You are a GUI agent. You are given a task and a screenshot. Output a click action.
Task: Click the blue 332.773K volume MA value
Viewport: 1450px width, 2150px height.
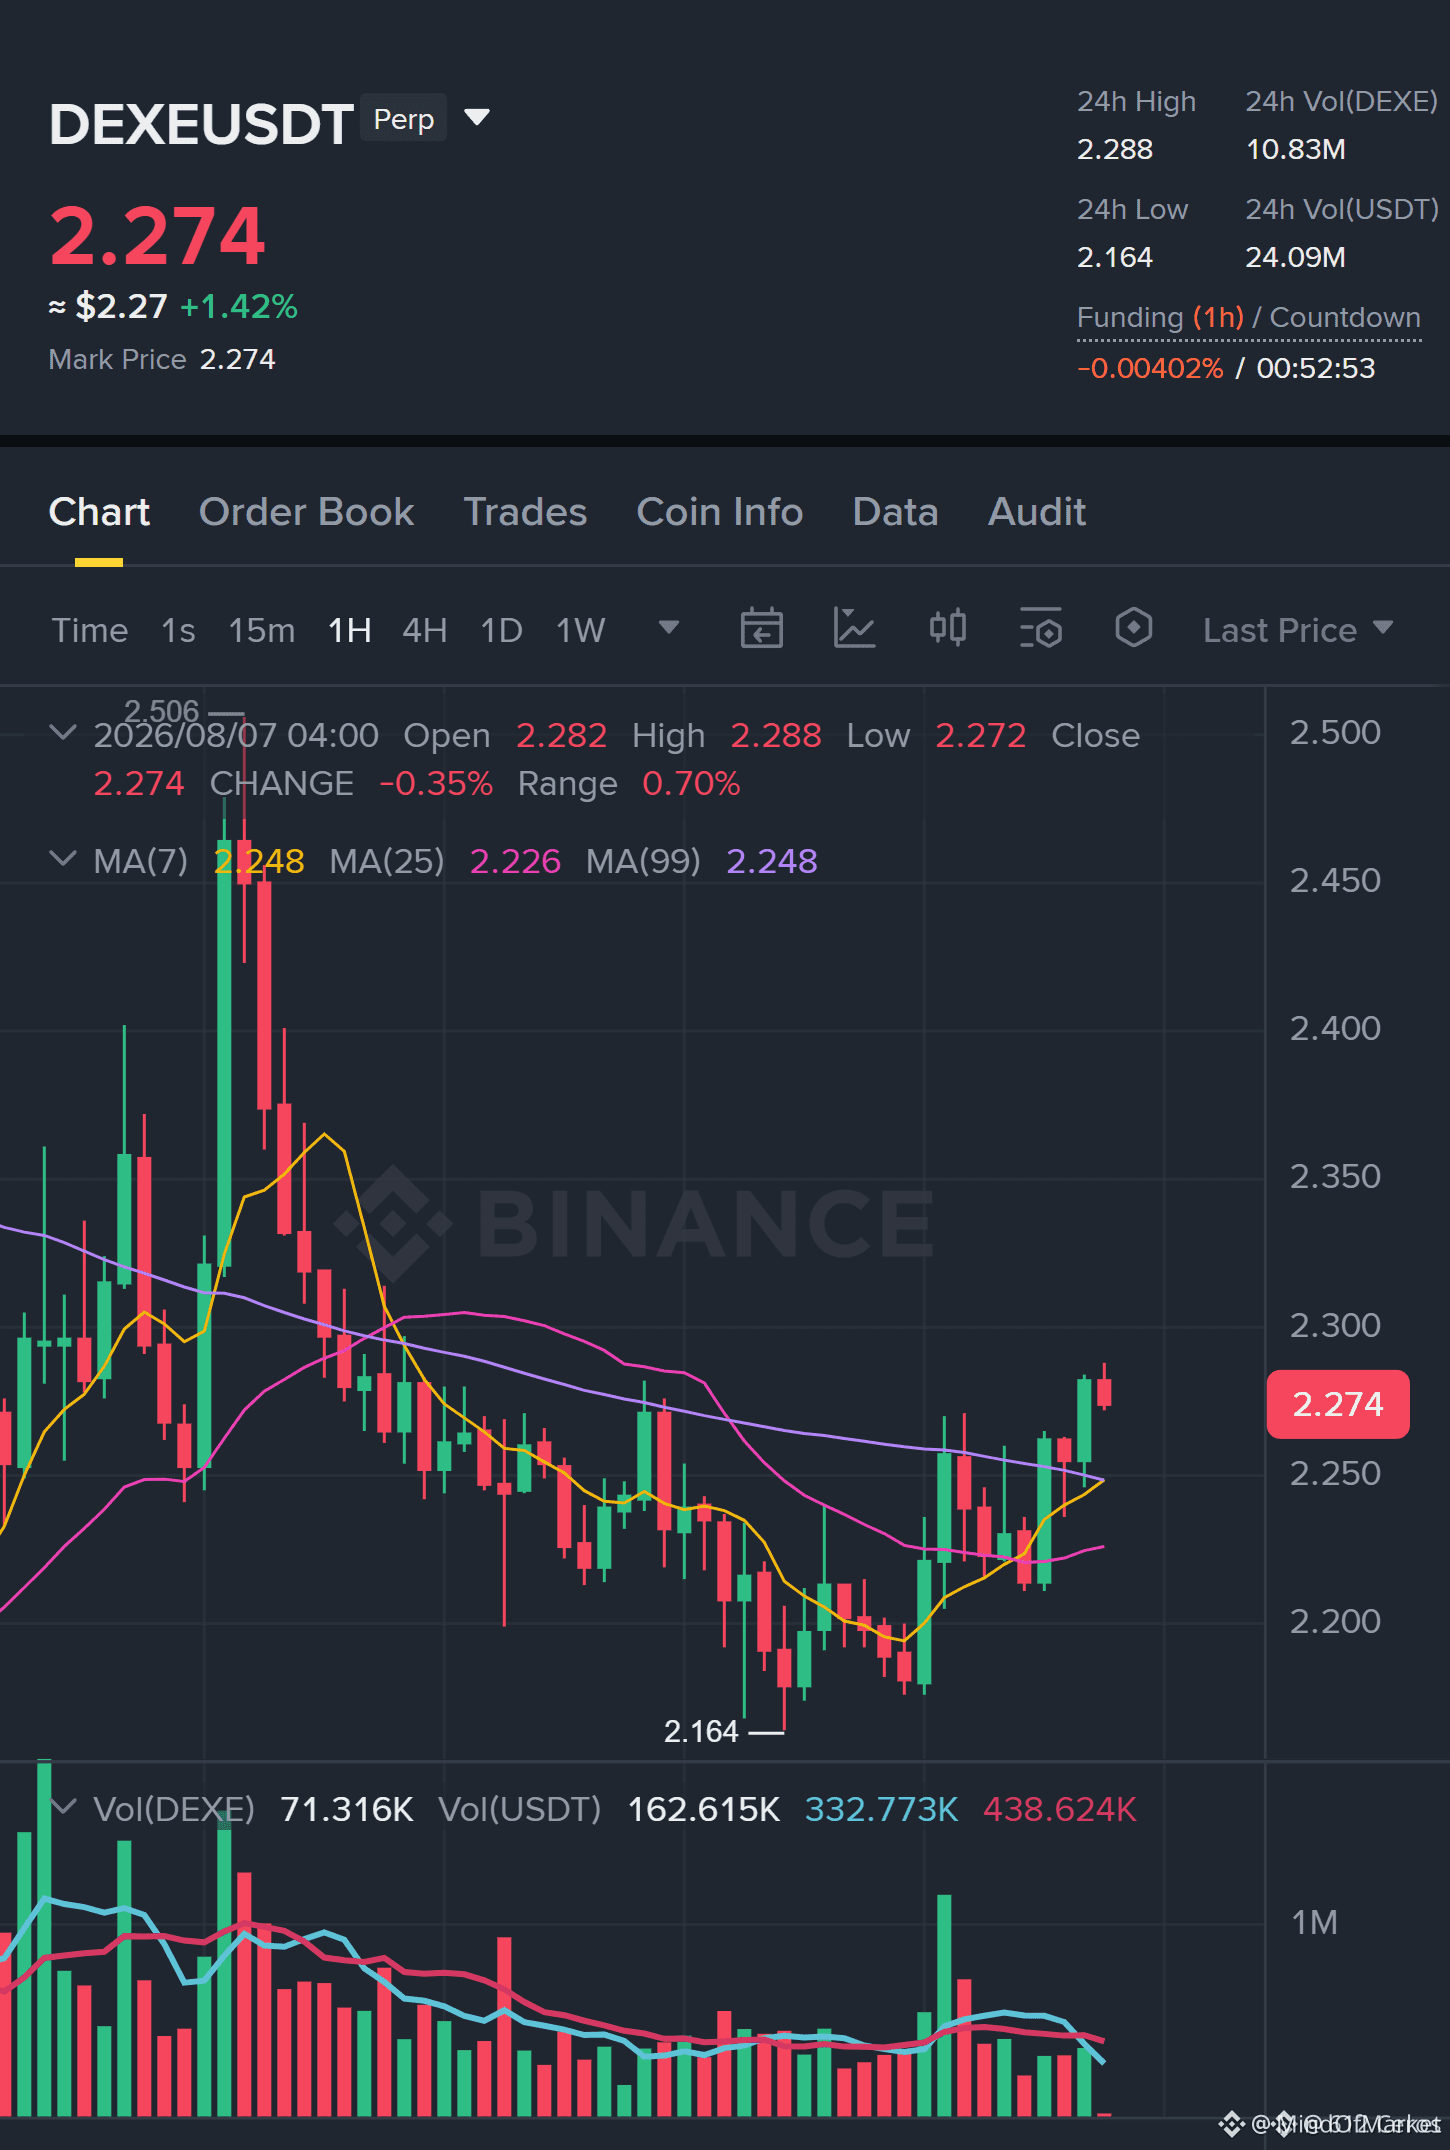882,1809
